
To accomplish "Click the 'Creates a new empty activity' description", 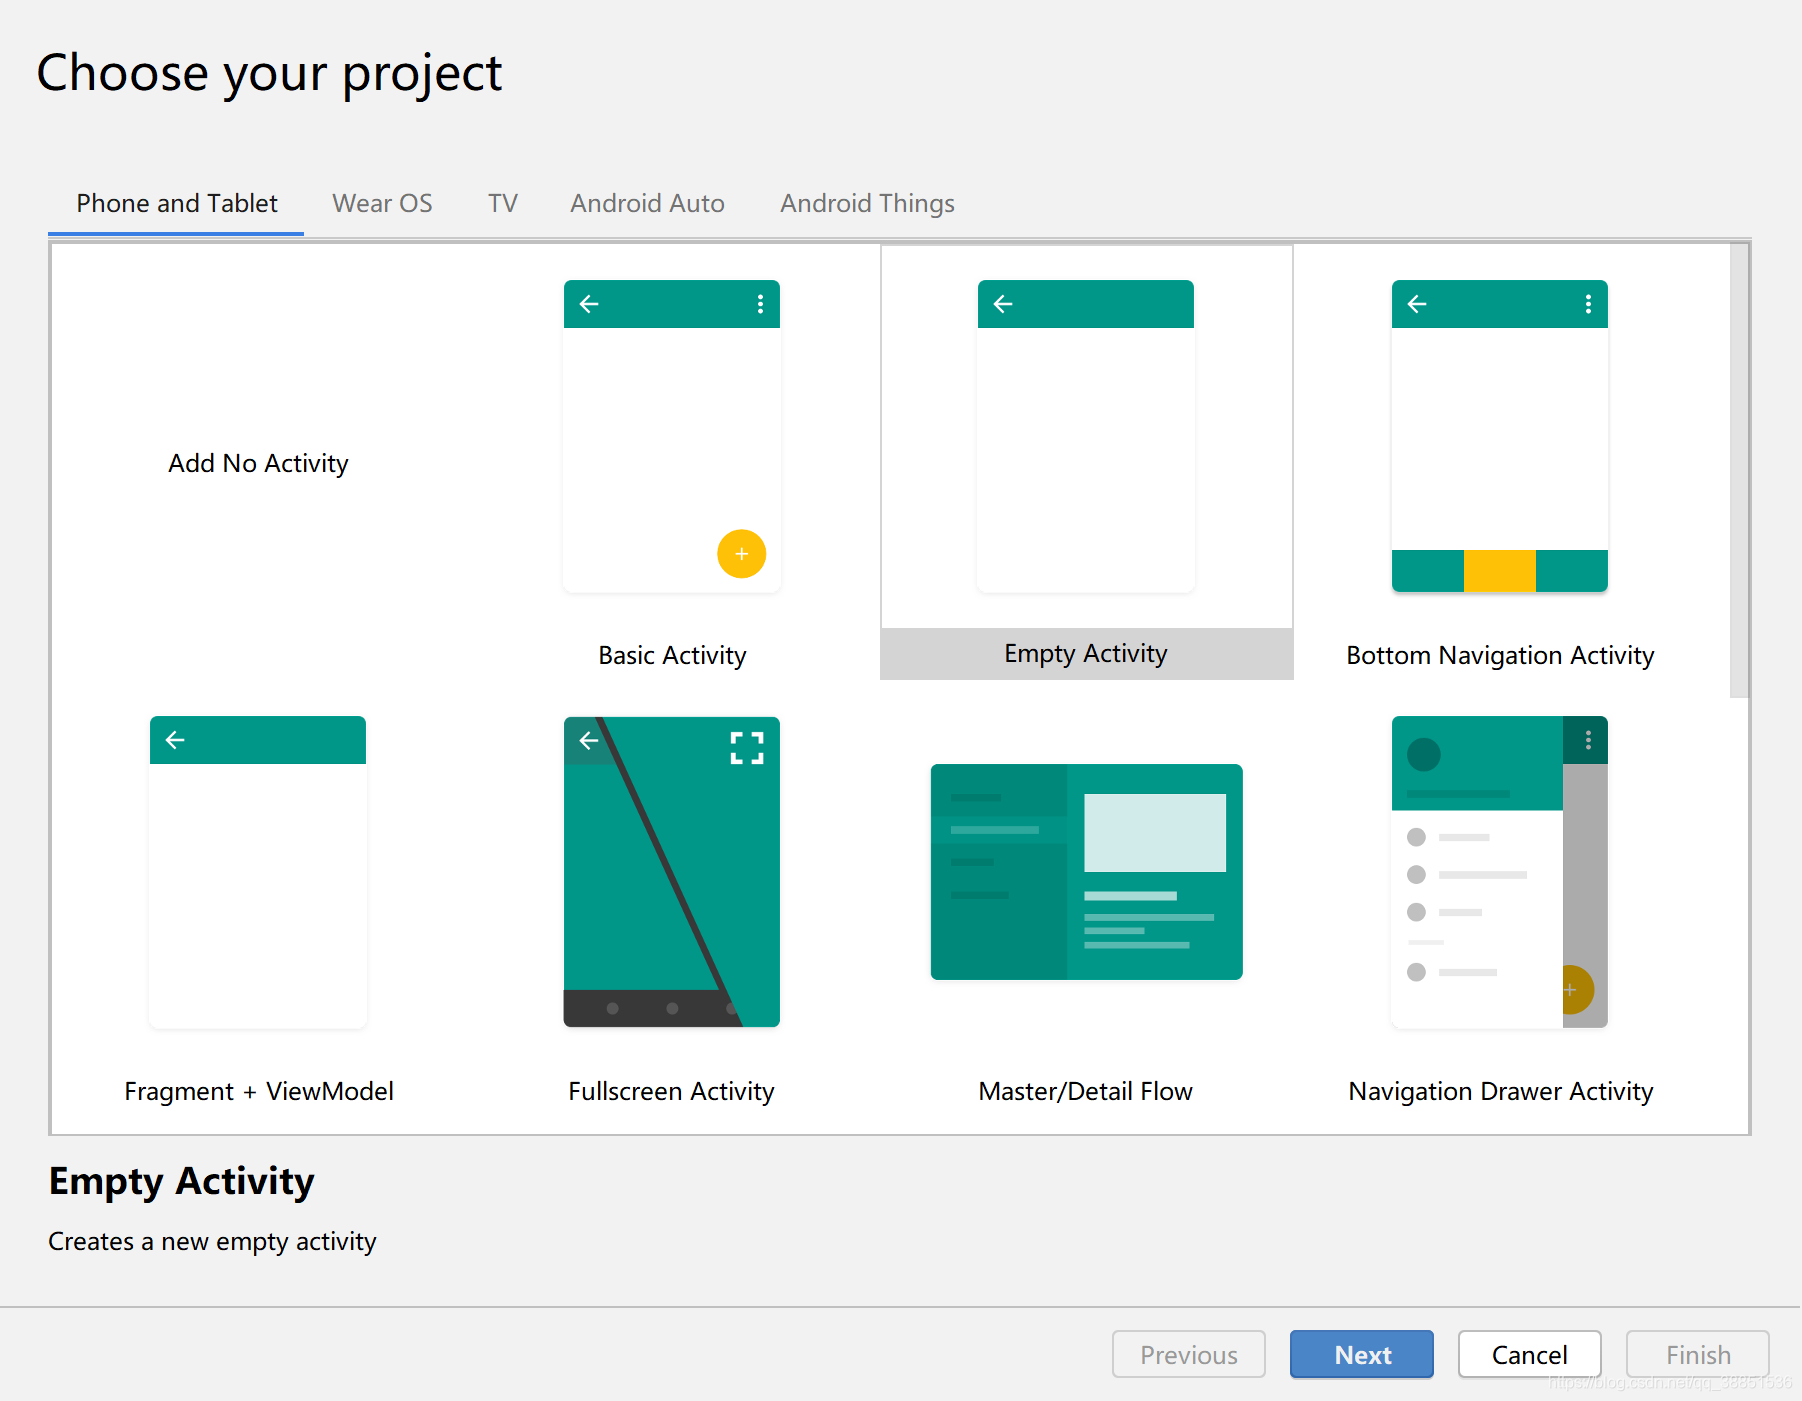I will click(x=212, y=1241).
